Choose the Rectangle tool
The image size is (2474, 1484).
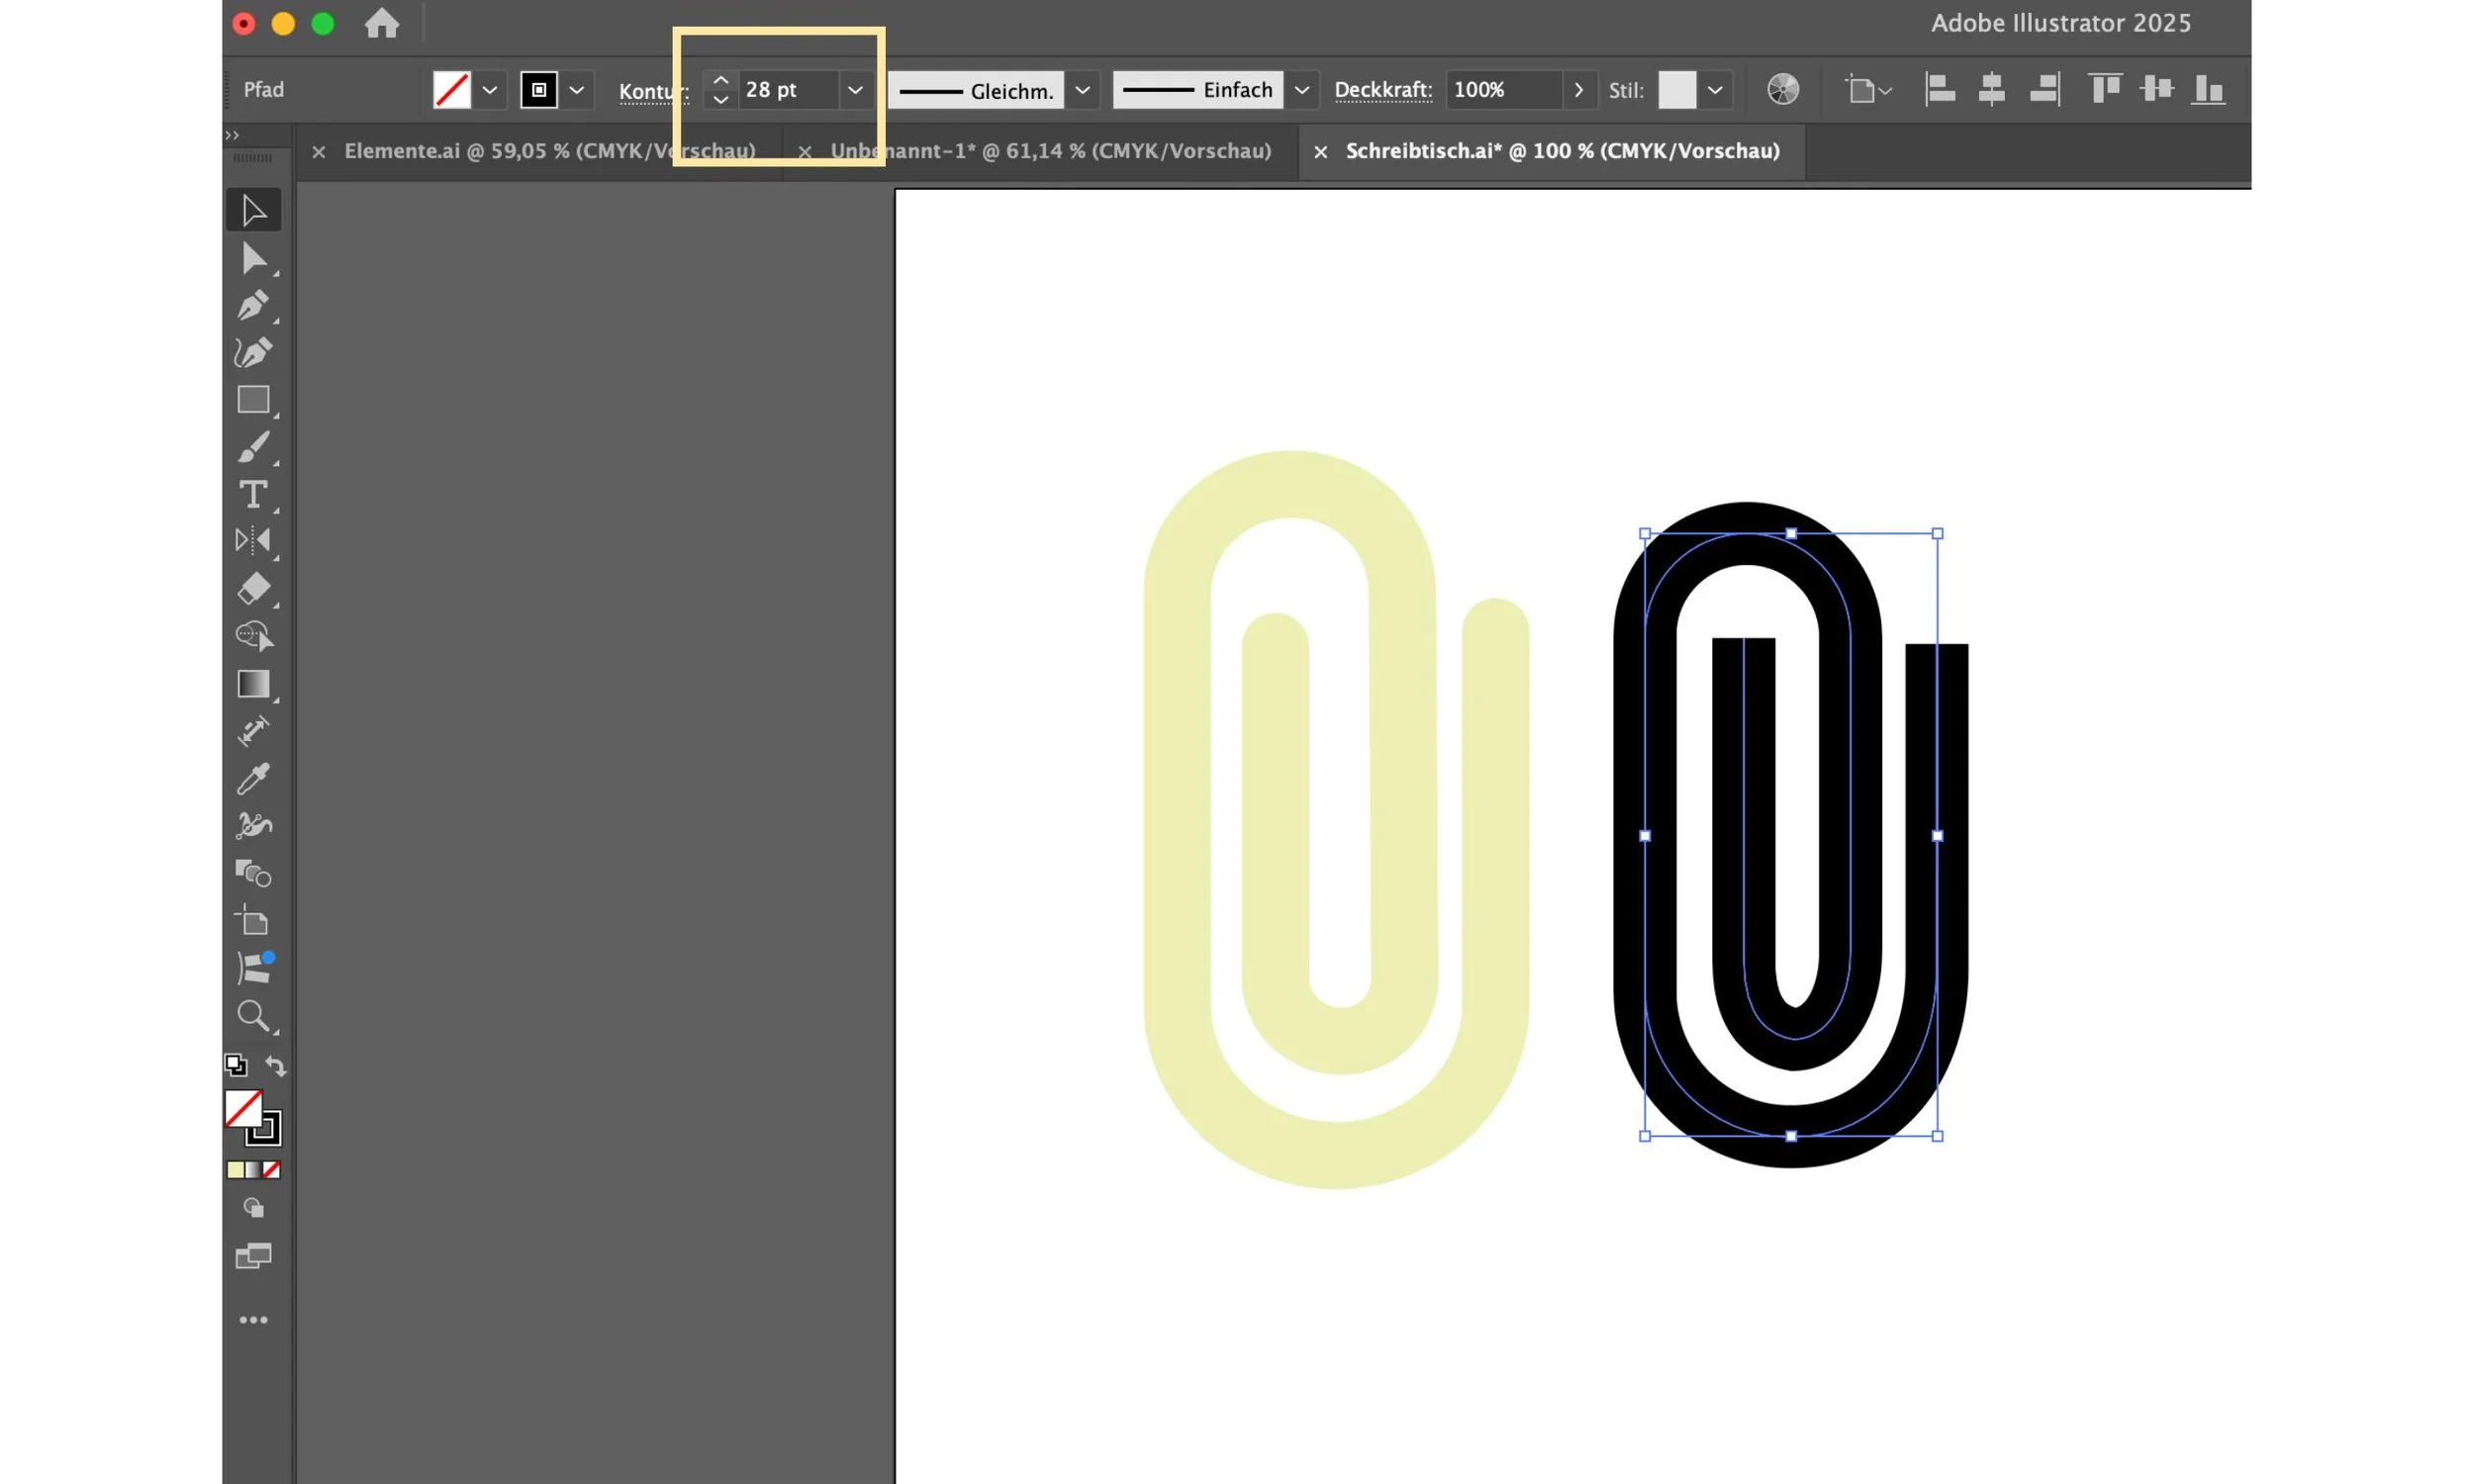tap(253, 400)
